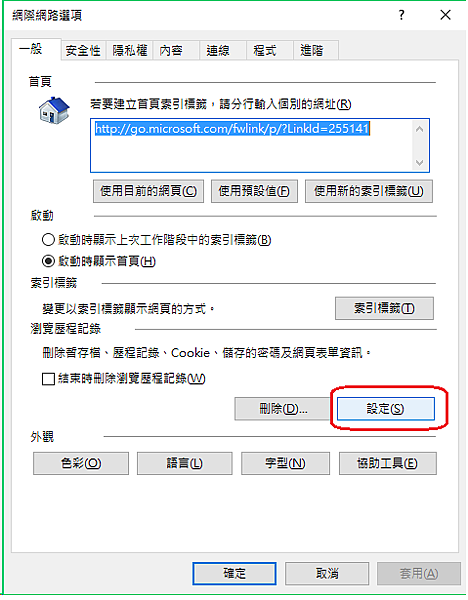The image size is (468, 600).
Task: Click the question mark help icon
Action: [x=401, y=15]
